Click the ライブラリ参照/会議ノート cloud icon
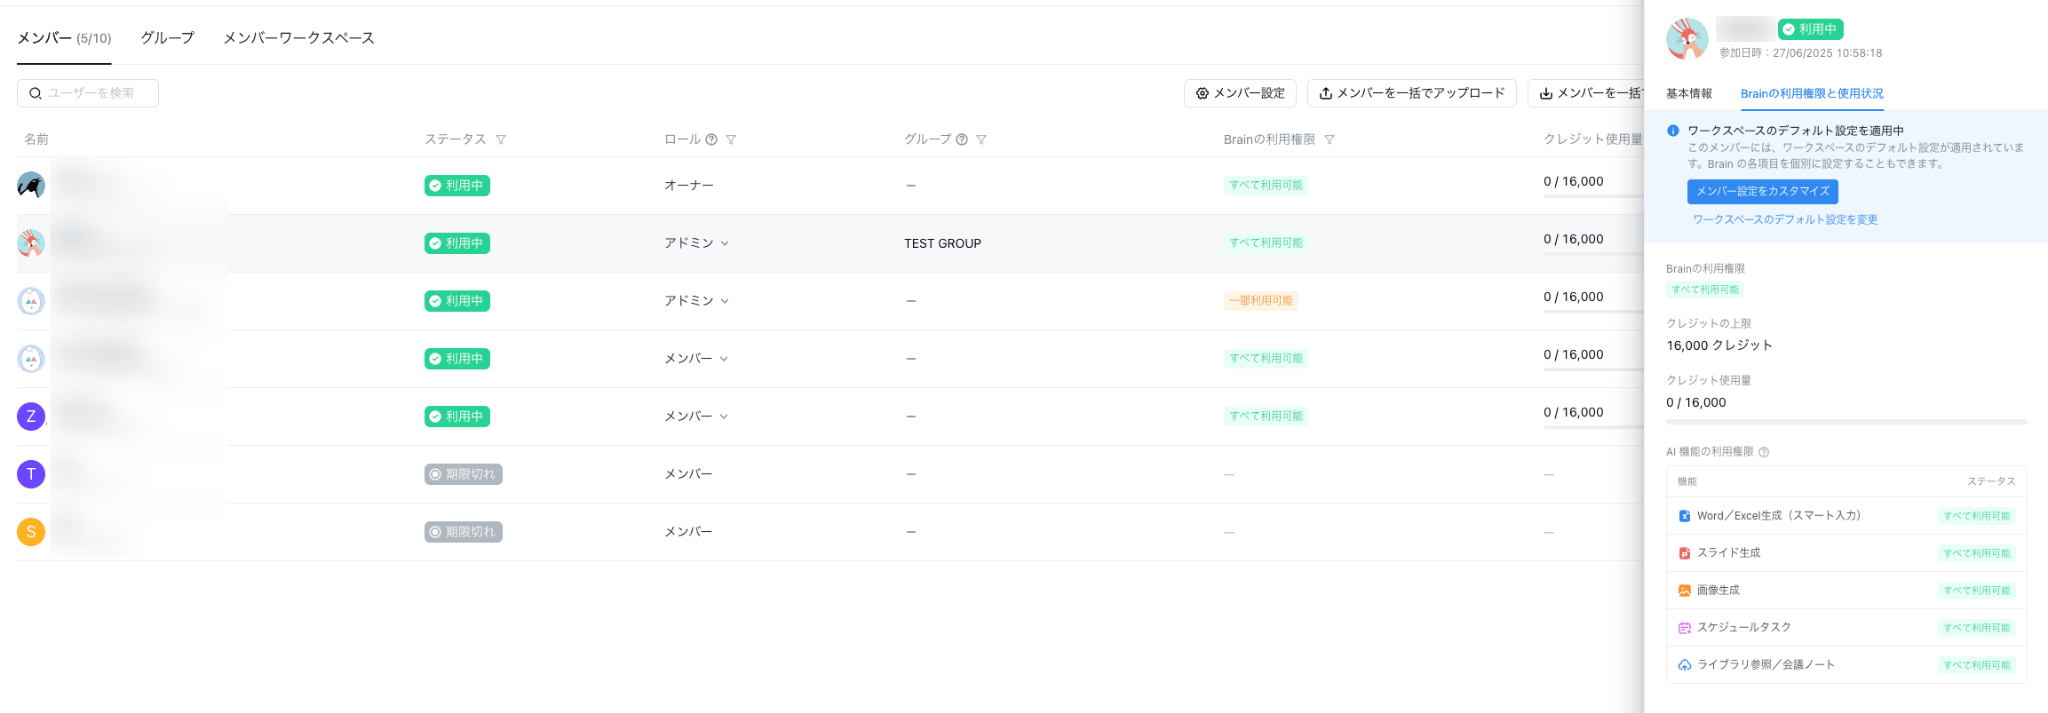This screenshot has width=2048, height=713. pyautogui.click(x=1684, y=665)
